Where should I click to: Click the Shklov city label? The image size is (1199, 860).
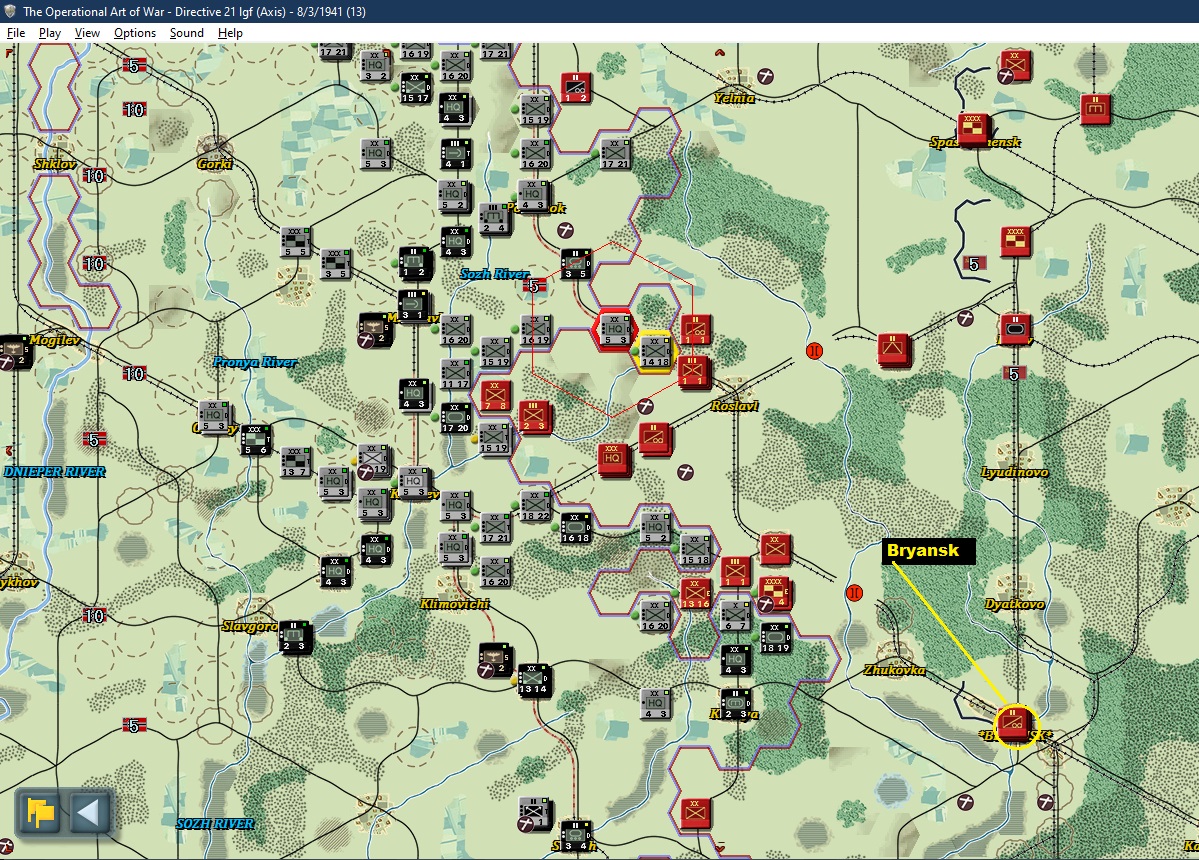pos(54,164)
